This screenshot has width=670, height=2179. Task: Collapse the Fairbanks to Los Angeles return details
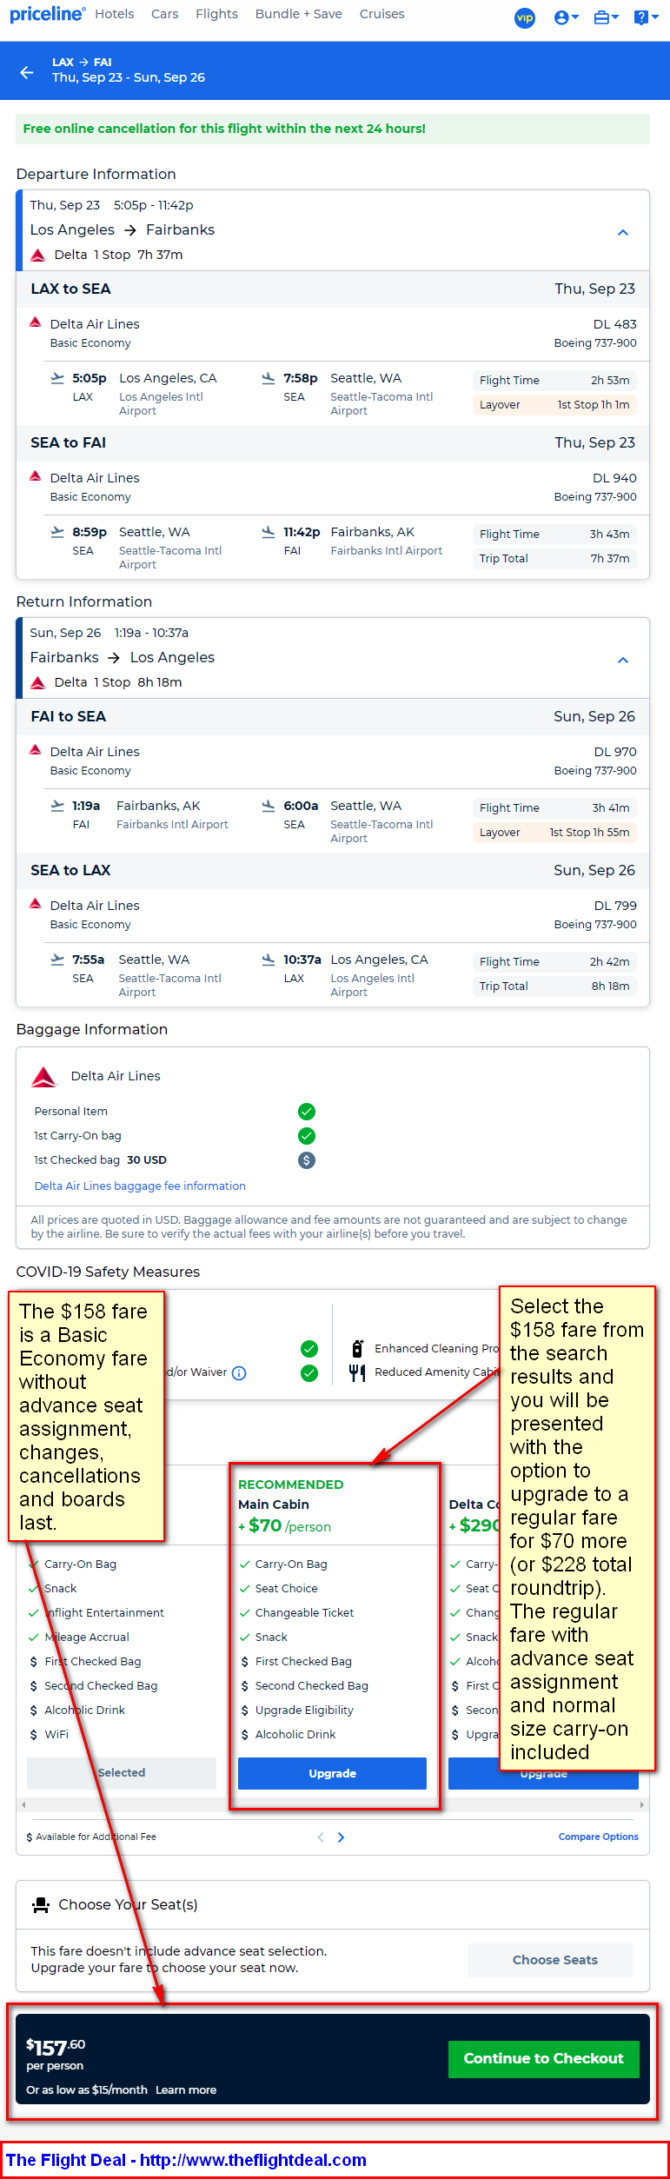pos(623,660)
